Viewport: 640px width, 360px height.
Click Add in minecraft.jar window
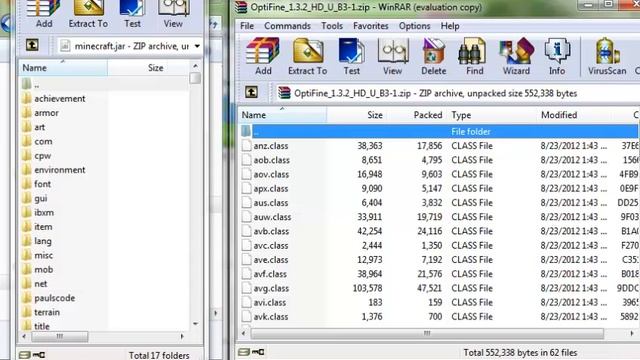(x=44, y=15)
